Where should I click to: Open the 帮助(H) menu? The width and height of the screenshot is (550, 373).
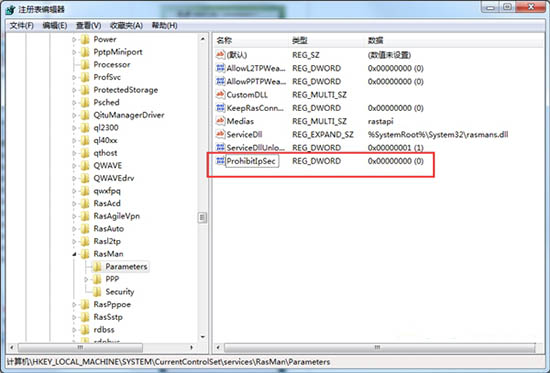[x=164, y=26]
